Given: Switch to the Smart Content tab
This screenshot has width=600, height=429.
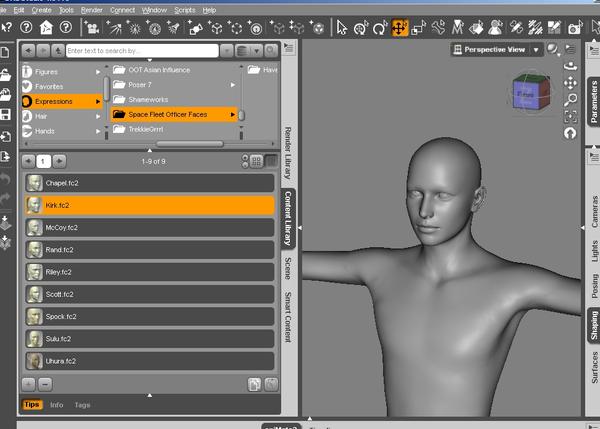Looking at the screenshot, I should pos(288,317).
